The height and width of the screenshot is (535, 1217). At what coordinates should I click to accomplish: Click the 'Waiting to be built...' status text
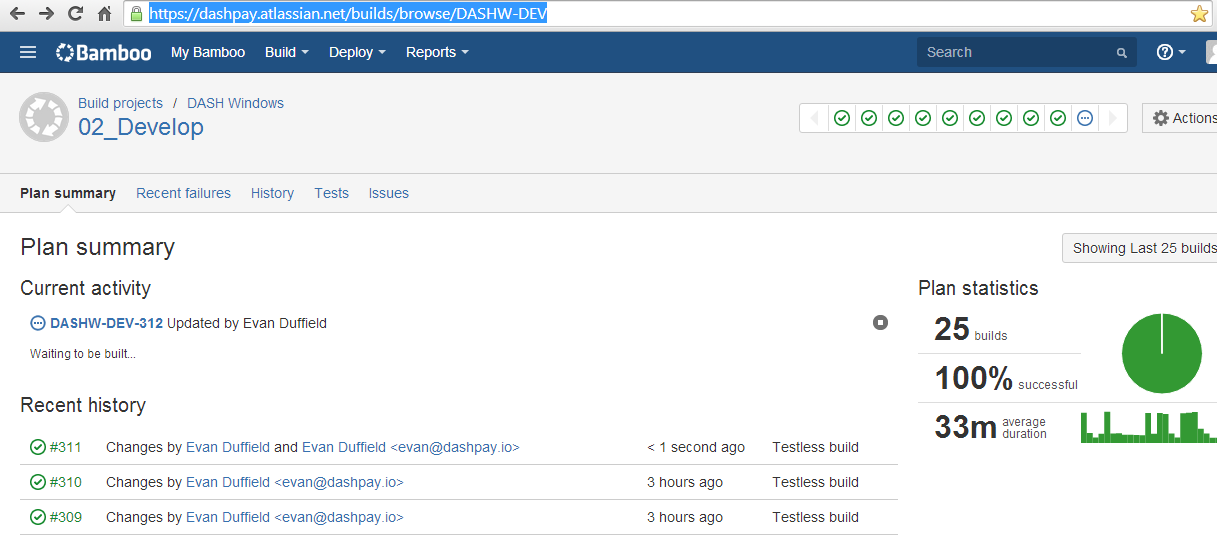point(83,354)
